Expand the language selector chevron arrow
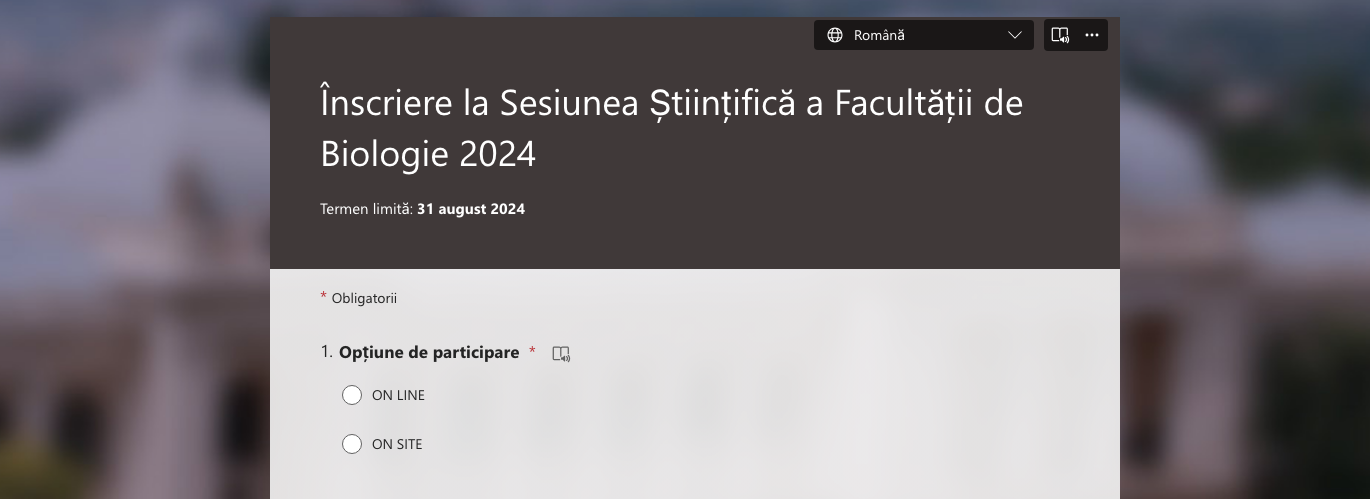 [x=1015, y=35]
